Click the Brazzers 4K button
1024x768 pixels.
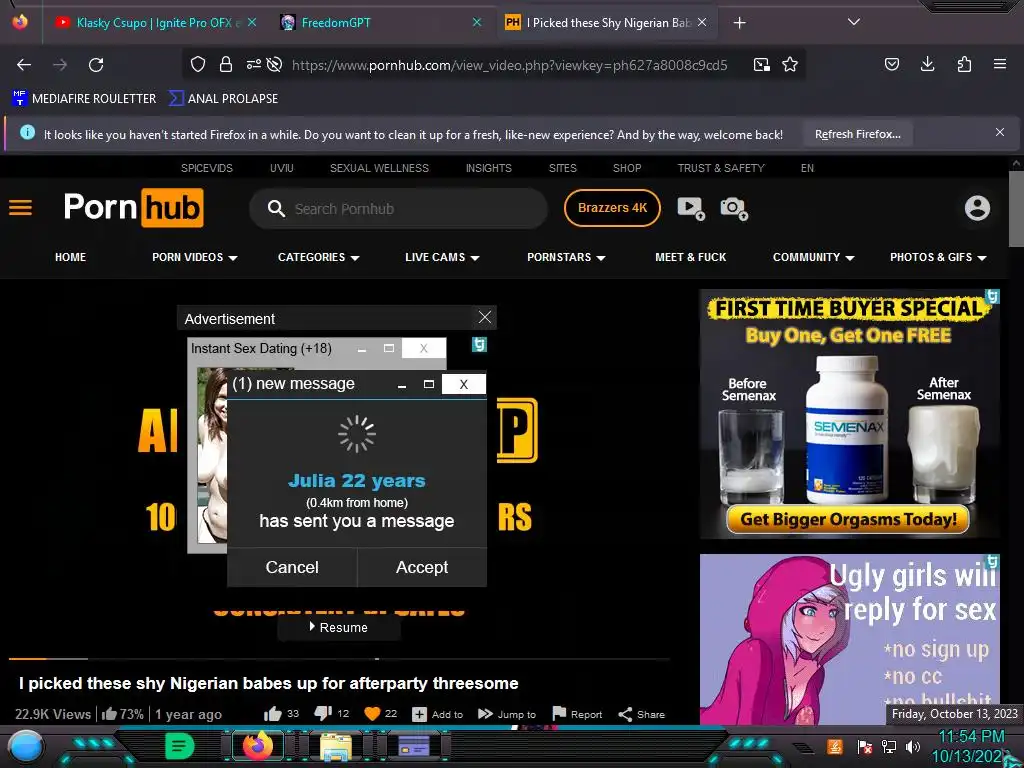(613, 208)
